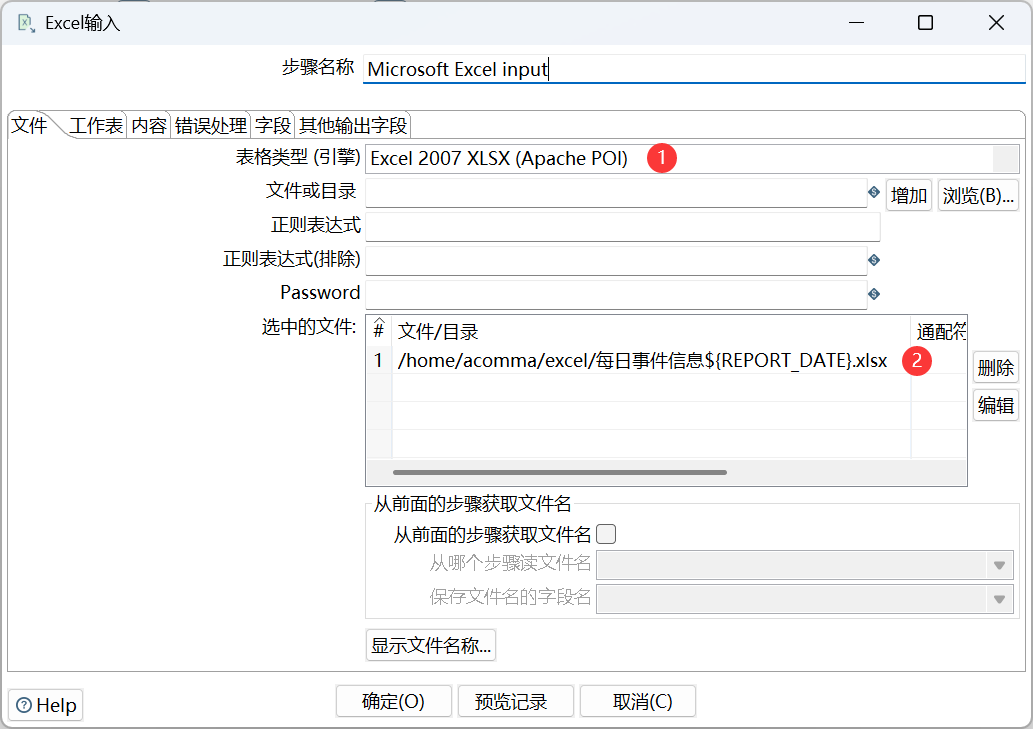Focus the 文件或目录 input field
The image size is (1033, 729).
pyautogui.click(x=616, y=193)
